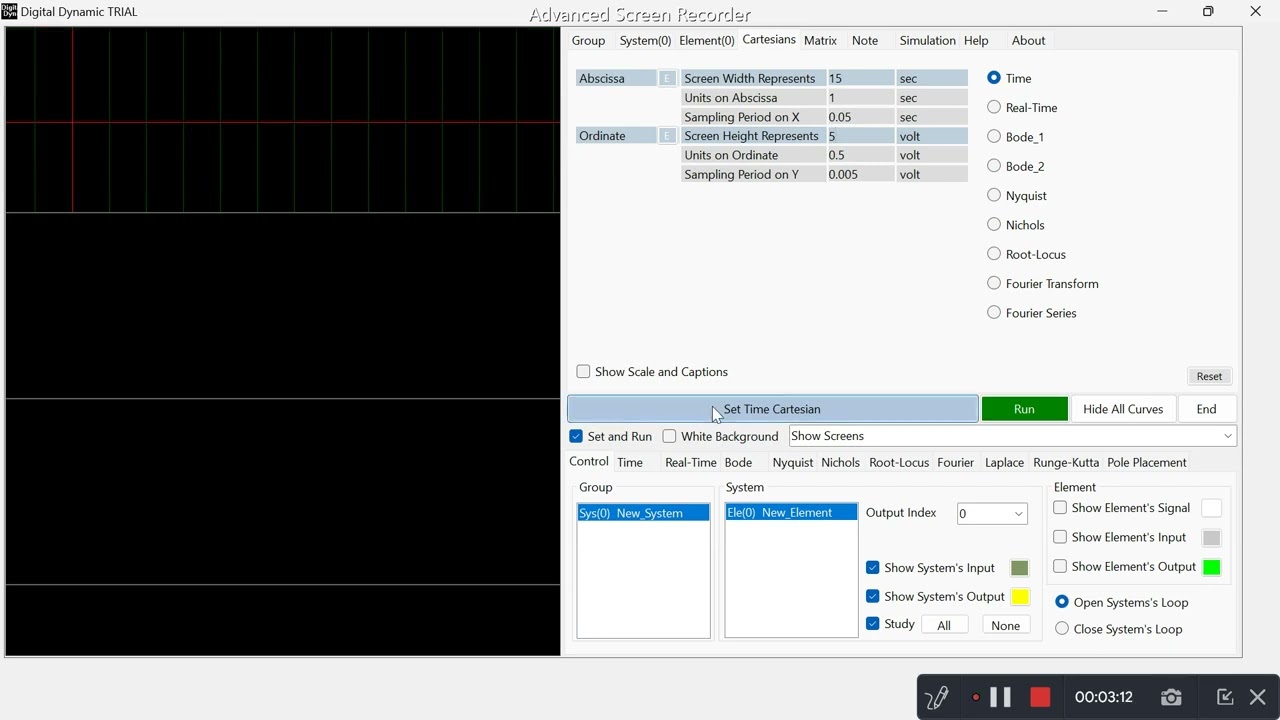Pause the screen recording
The height and width of the screenshot is (720, 1280).
1000,697
